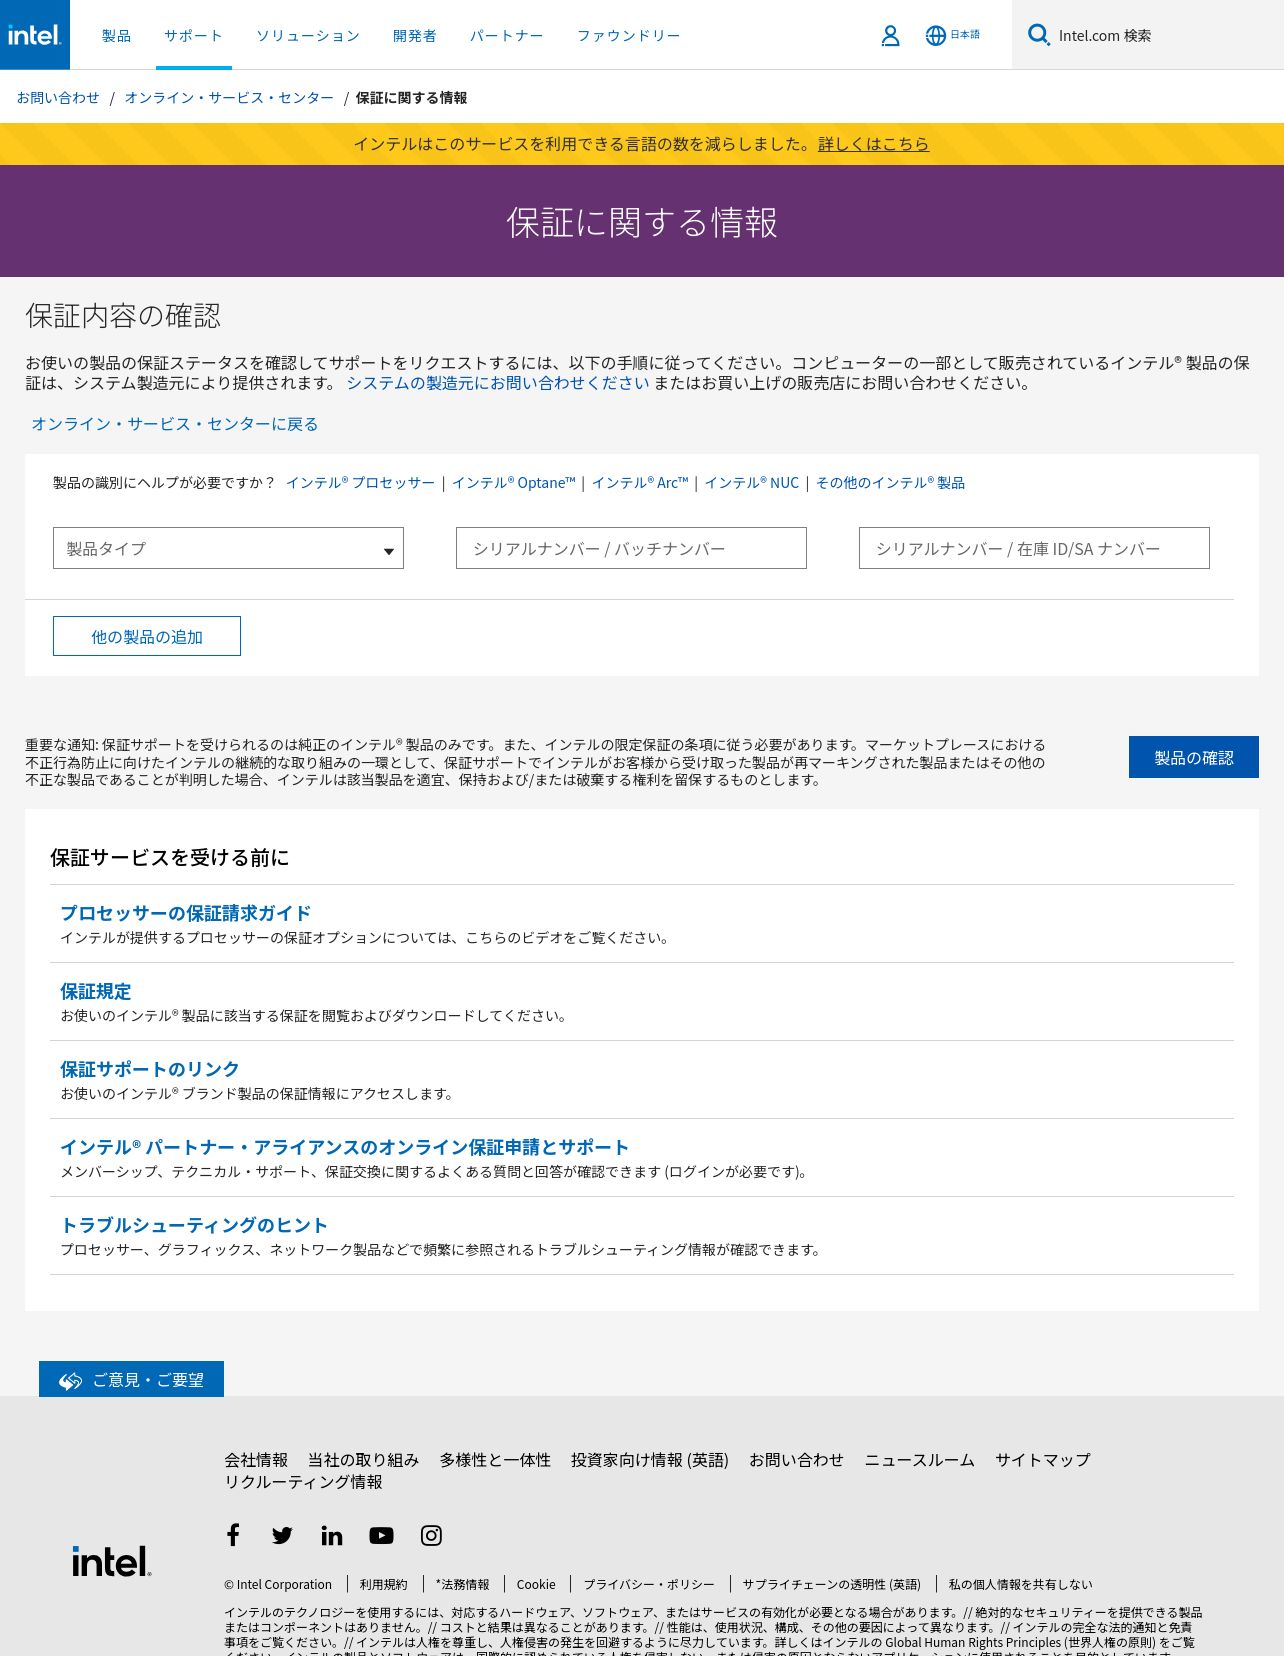Screen dimensions: 1284x1656
Task: Open Intel YouTube channel icon
Action: click(381, 1535)
